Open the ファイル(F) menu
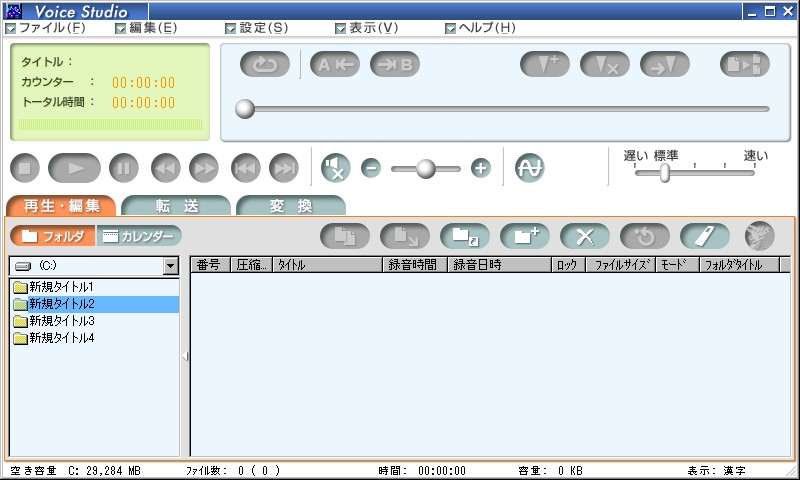This screenshot has height=480, width=800. (x=45, y=28)
